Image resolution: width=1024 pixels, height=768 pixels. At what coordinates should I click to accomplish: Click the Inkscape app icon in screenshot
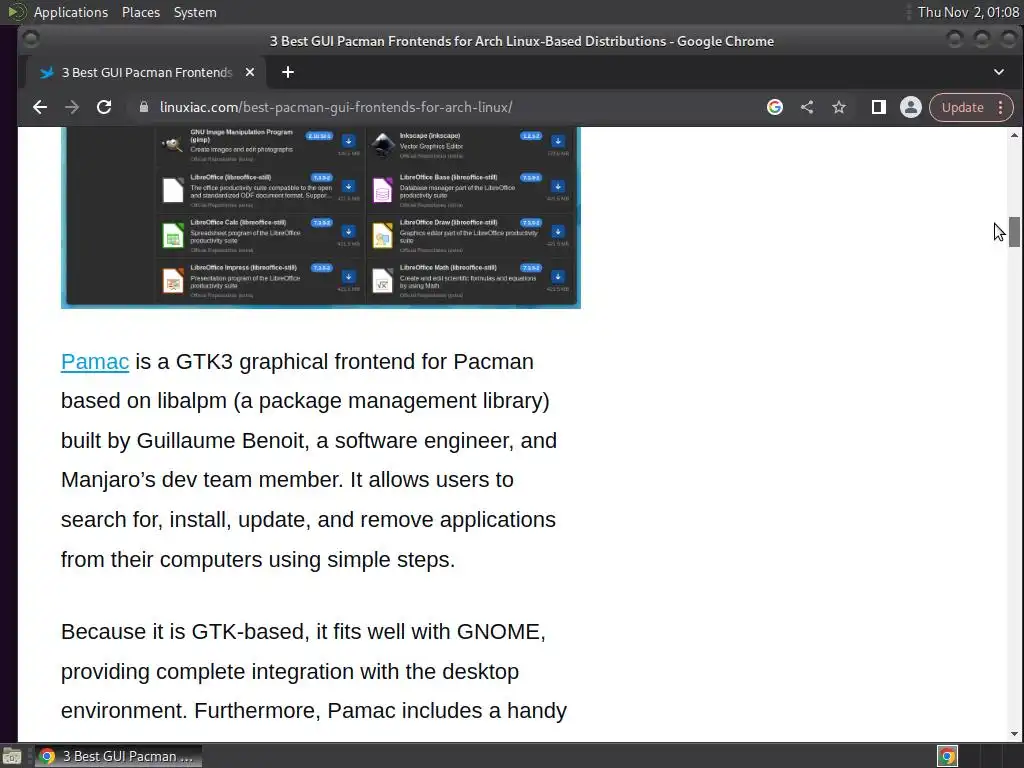383,145
